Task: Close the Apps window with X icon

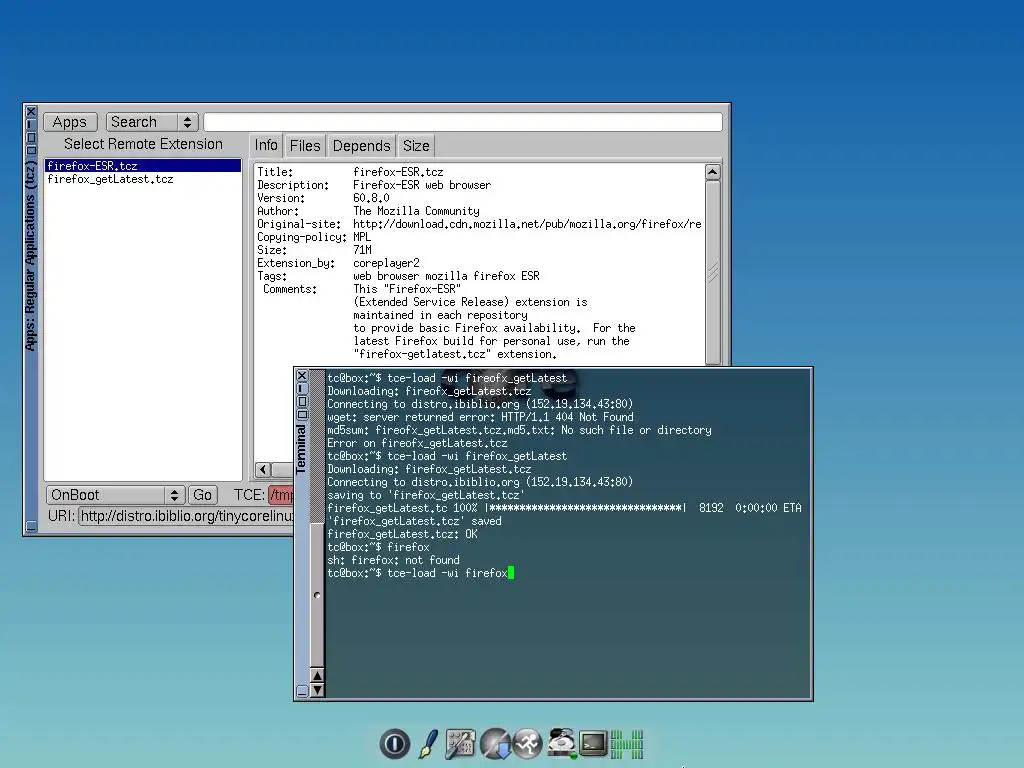Action: click(x=31, y=112)
